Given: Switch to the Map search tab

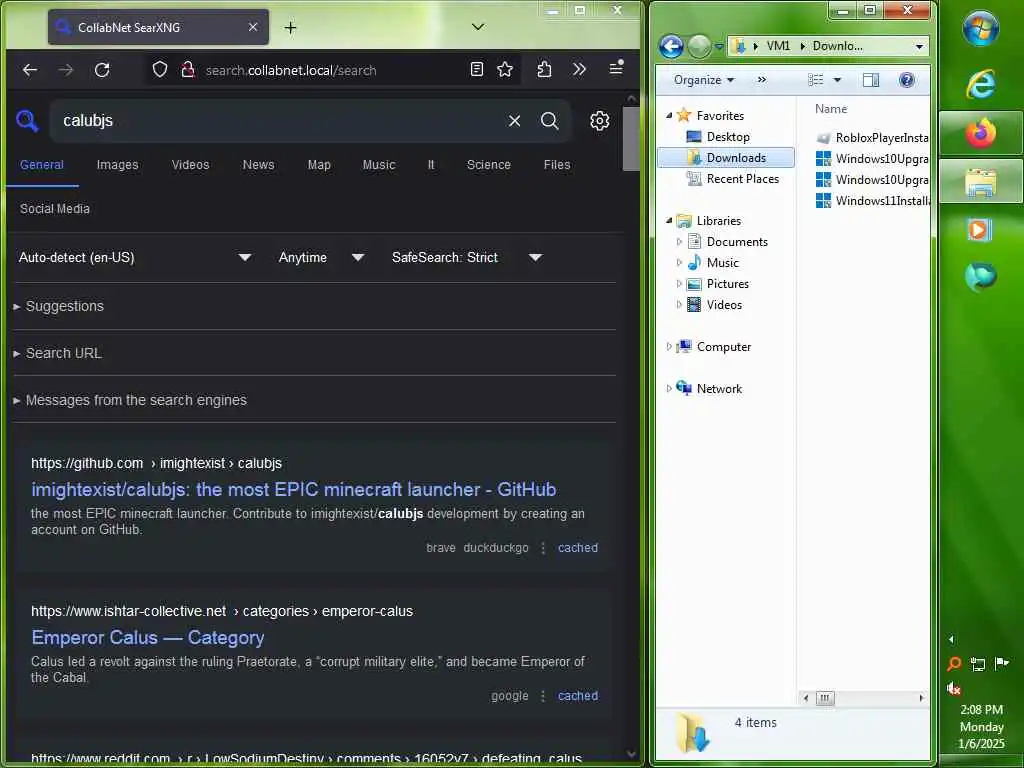Looking at the screenshot, I should point(319,165).
